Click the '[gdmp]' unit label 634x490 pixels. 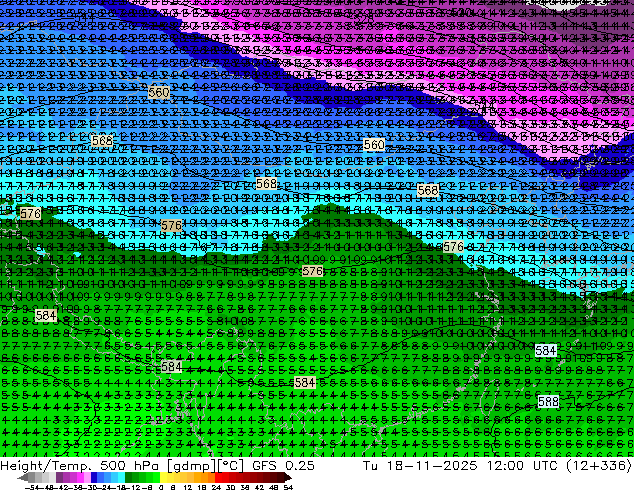[192, 466]
